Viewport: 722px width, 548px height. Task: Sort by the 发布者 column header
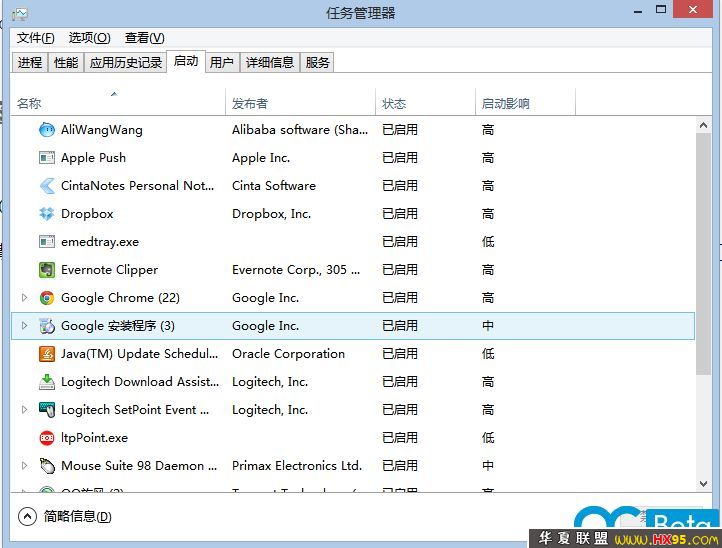tap(301, 103)
